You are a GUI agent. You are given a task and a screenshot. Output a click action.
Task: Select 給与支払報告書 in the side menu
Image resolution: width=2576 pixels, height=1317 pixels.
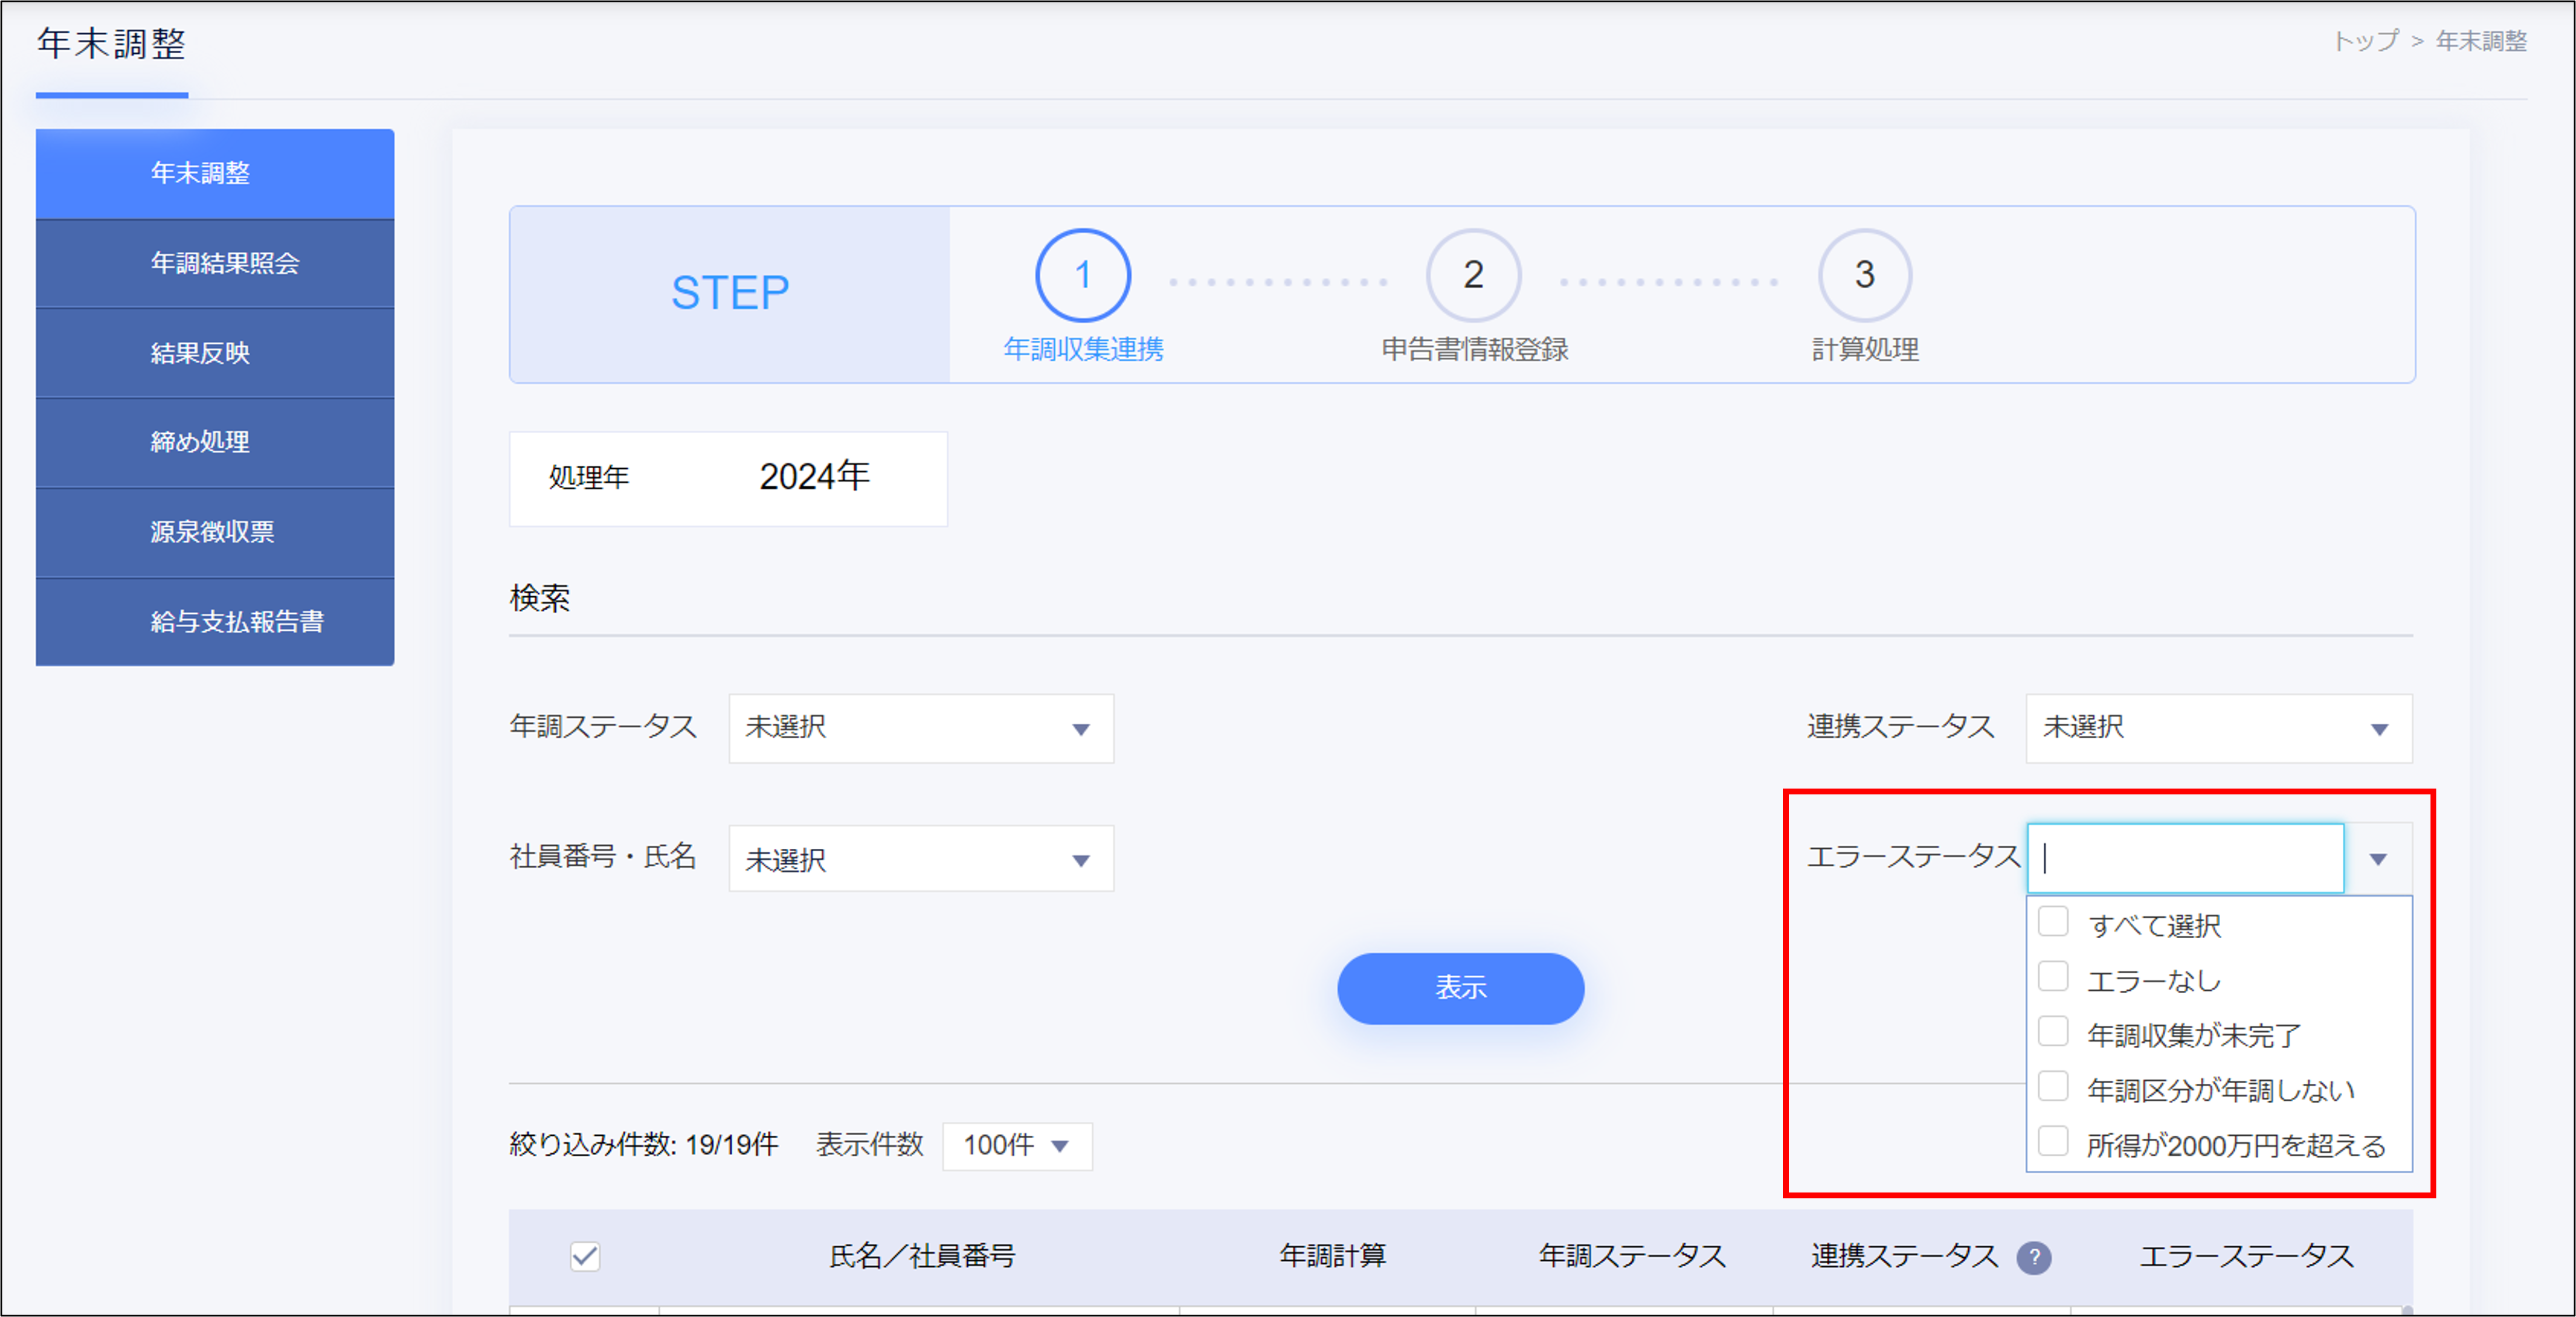(214, 622)
